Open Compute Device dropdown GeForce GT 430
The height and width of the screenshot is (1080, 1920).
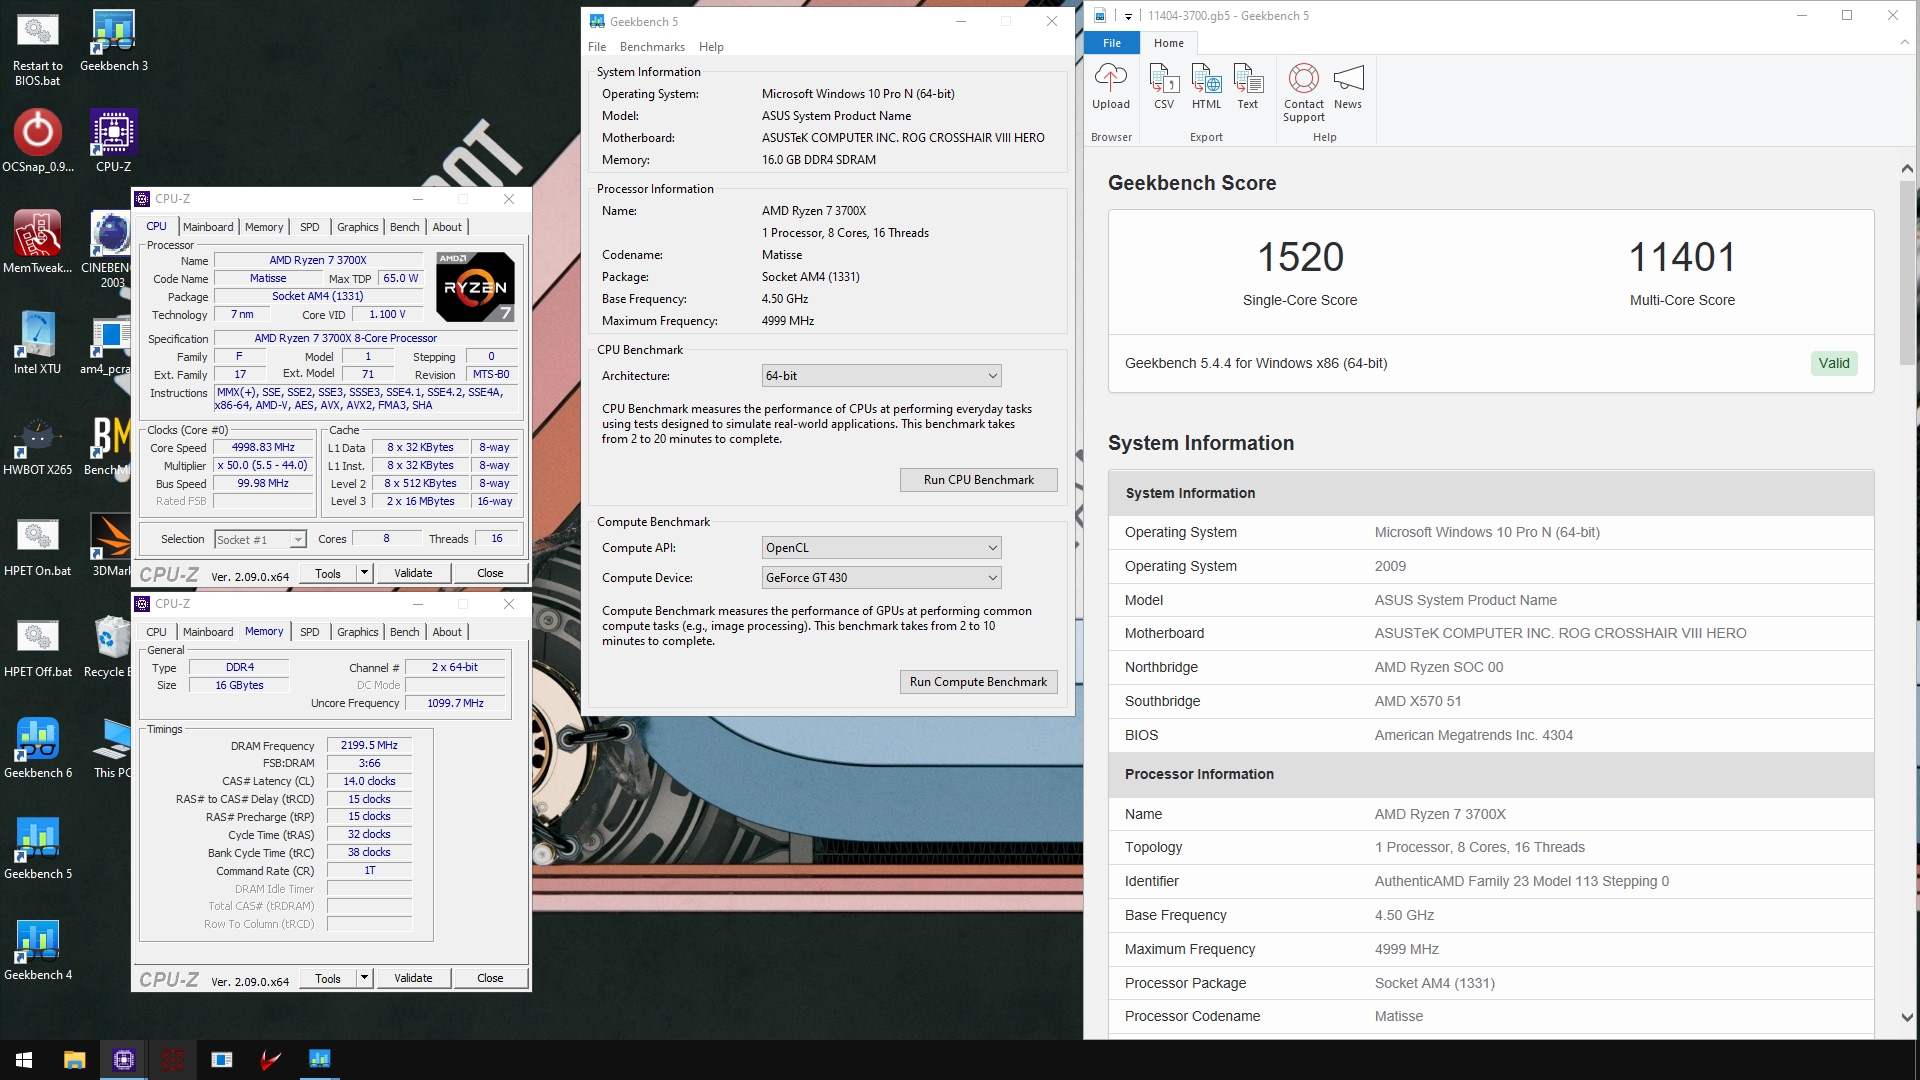(x=881, y=578)
